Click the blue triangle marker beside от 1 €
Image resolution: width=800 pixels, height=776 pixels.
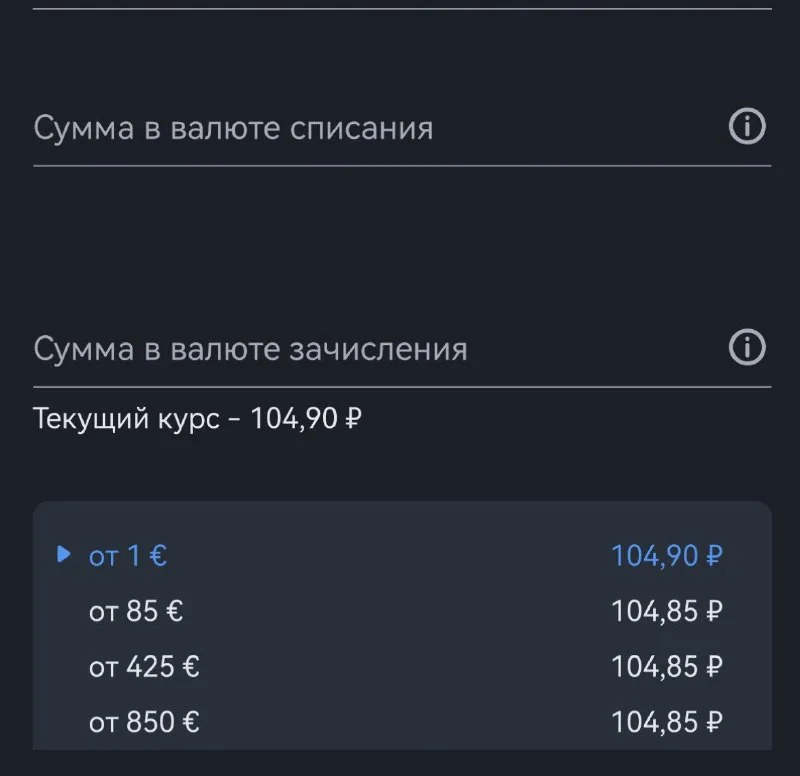[x=64, y=555]
